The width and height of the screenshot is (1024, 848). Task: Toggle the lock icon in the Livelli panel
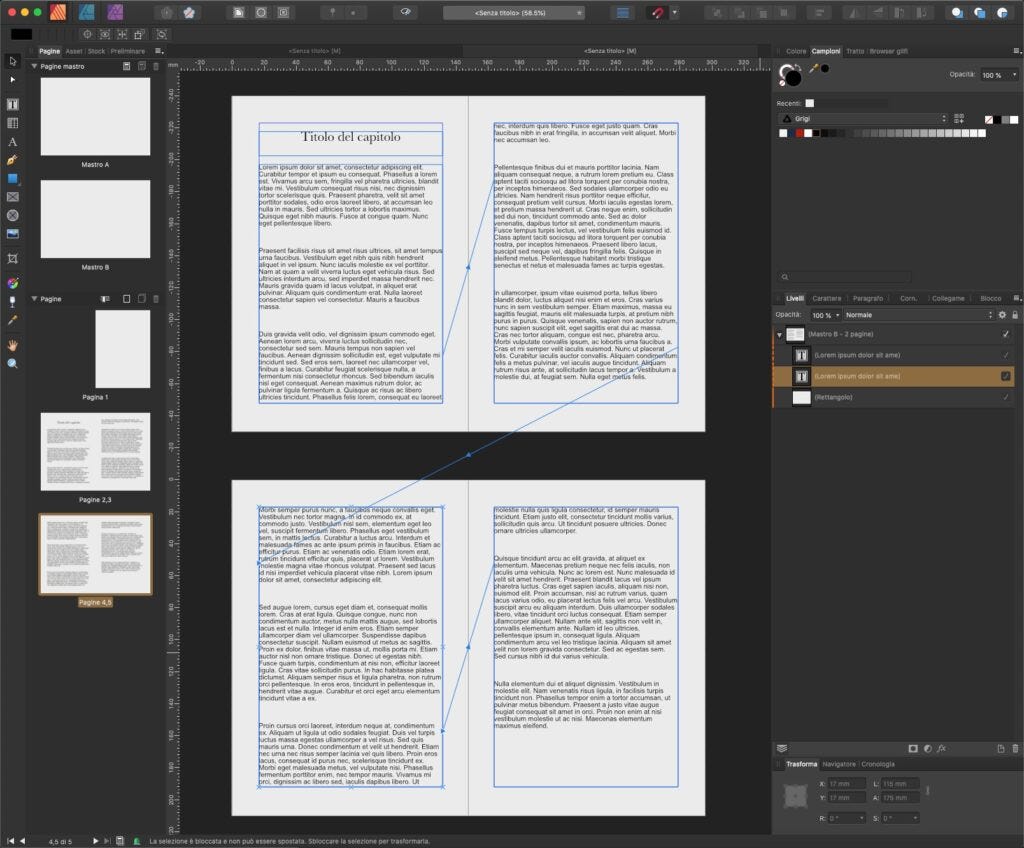pyautogui.click(x=1016, y=315)
